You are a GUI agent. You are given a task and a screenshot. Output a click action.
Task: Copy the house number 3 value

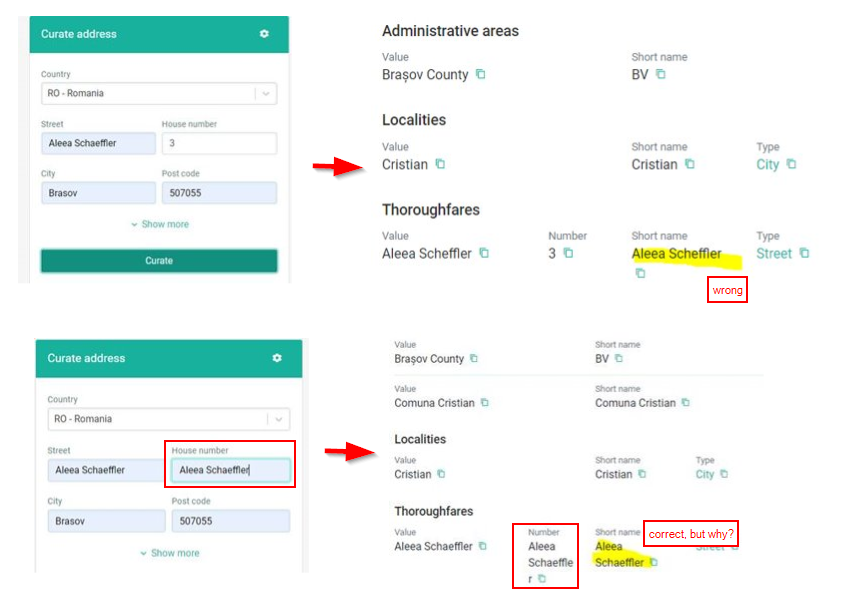tap(568, 254)
